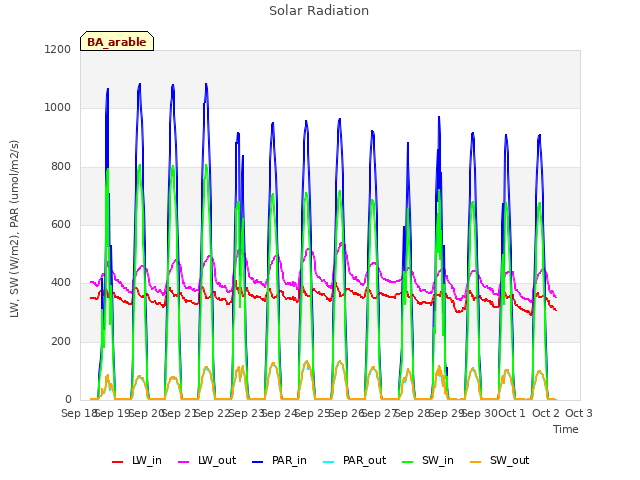This screenshot has height=480, width=640.
Task: Click the 1000 y-axis tick label
Action: (x=58, y=108)
